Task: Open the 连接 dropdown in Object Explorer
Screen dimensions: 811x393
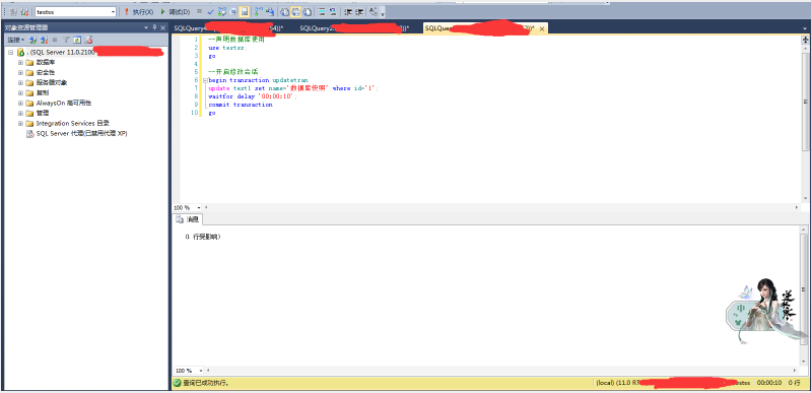Action: click(16, 40)
